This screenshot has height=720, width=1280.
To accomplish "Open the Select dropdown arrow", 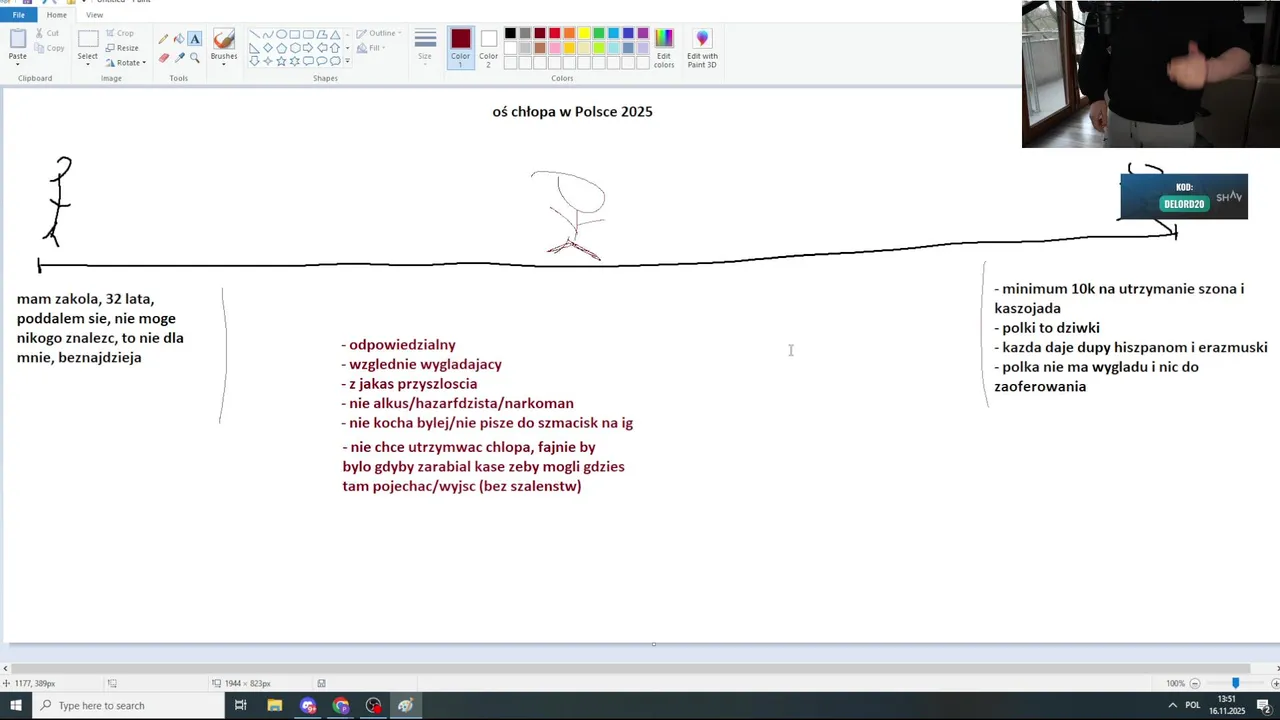I will click(x=88, y=64).
